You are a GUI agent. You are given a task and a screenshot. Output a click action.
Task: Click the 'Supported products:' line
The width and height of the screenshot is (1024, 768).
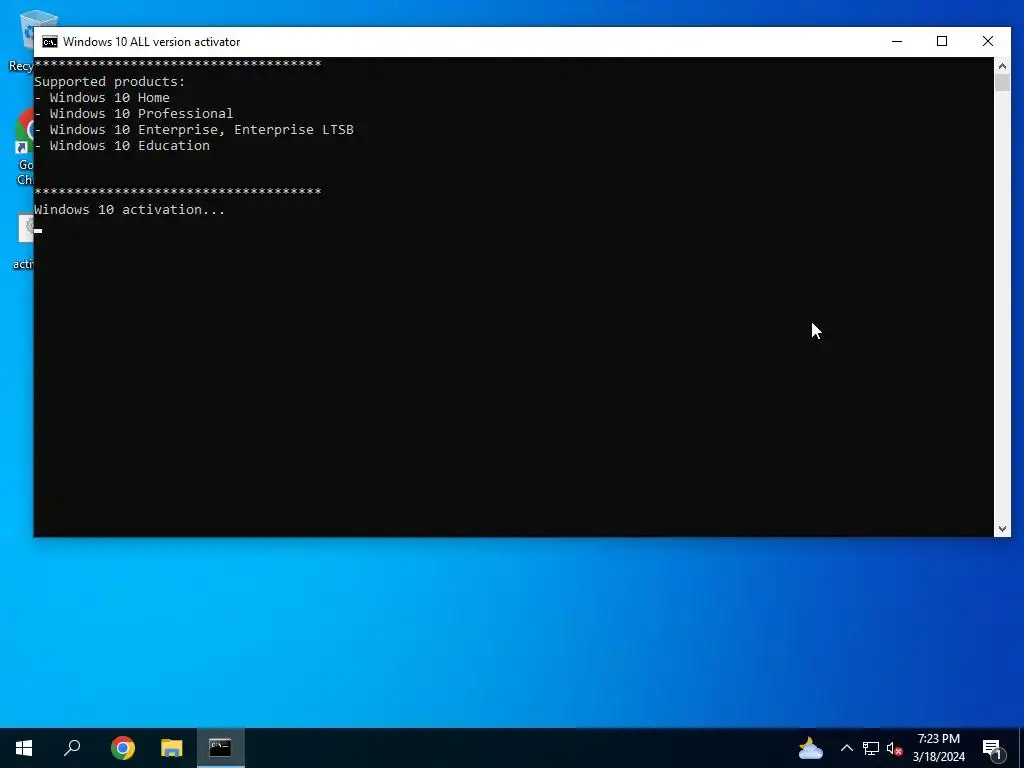[110, 82]
